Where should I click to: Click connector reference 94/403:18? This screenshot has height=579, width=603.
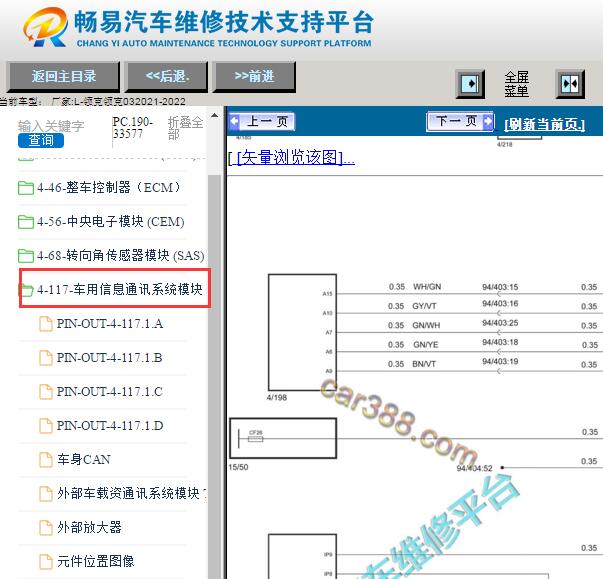pos(500,342)
